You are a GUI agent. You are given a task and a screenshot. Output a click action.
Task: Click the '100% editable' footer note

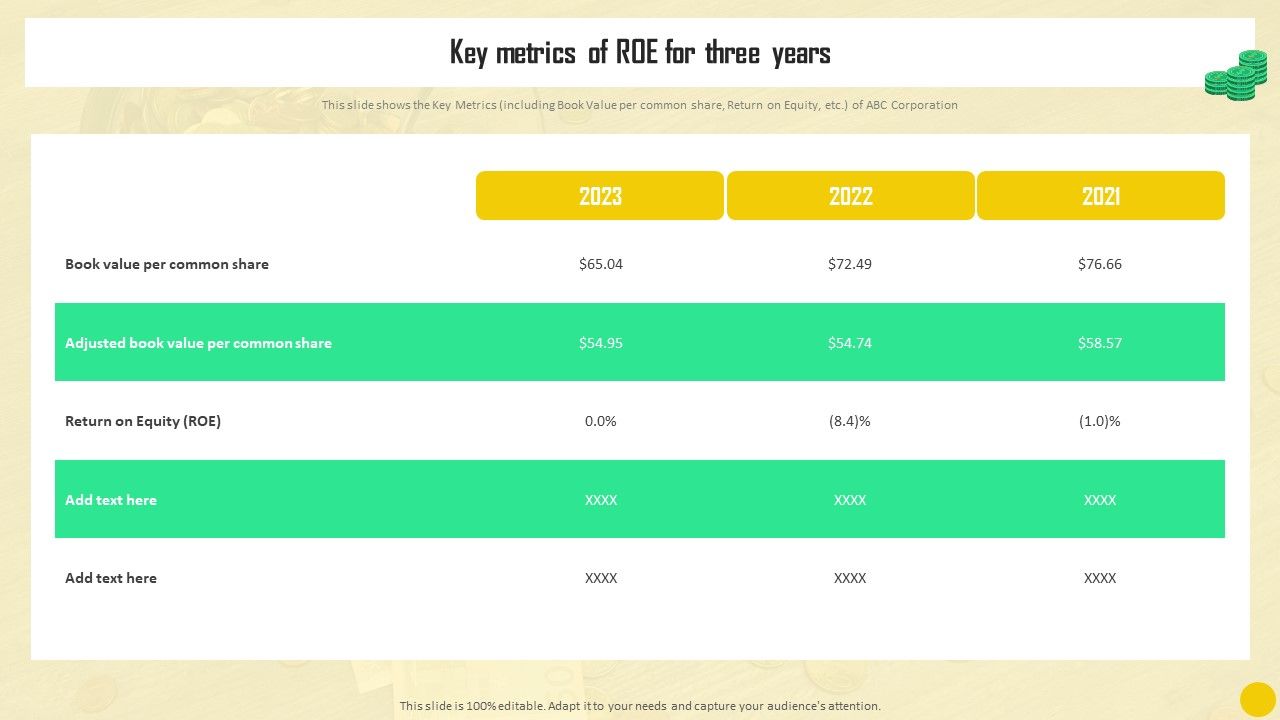point(640,706)
